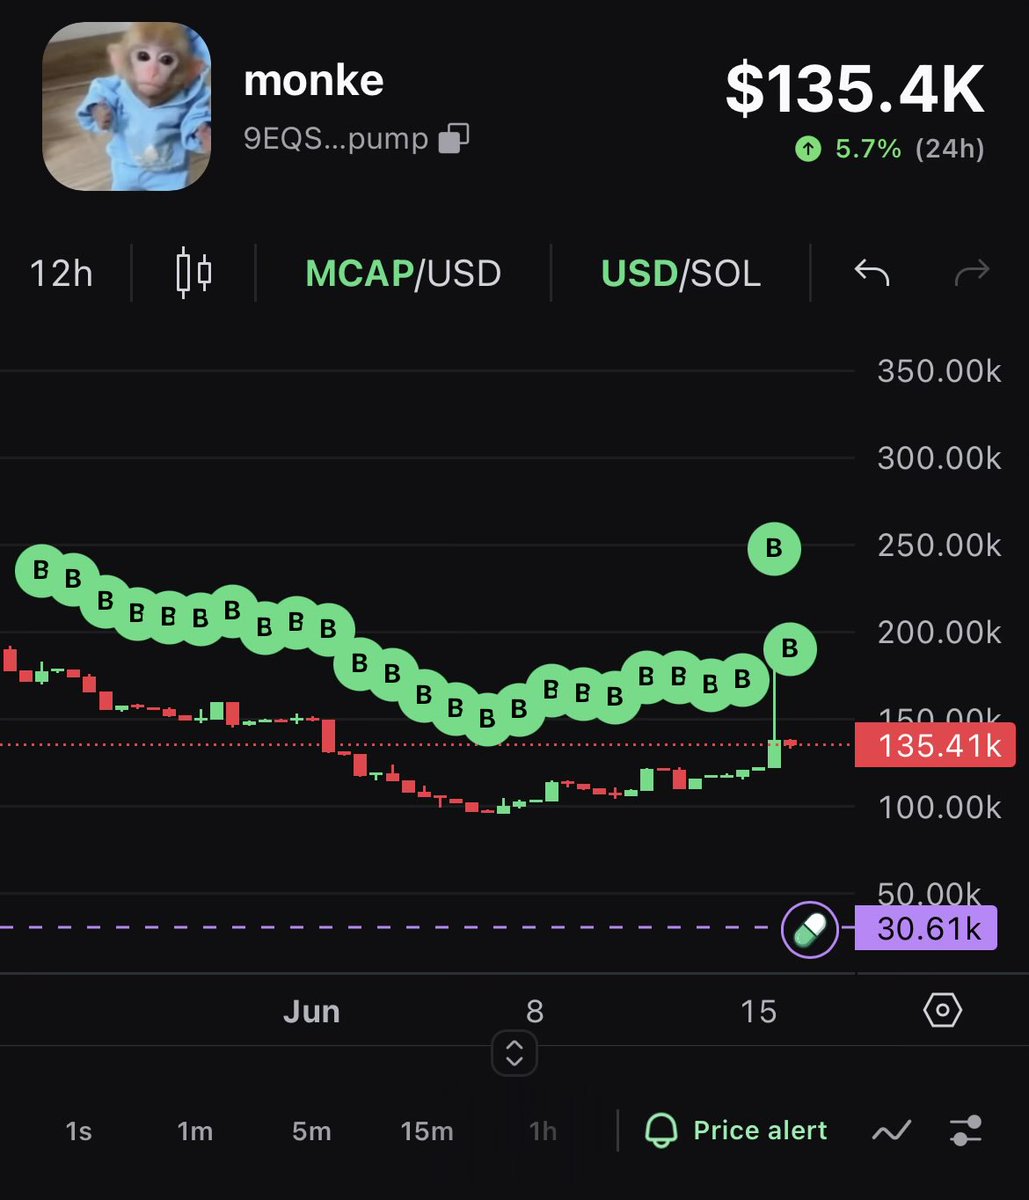Tap the 100.00k axis label
The height and width of the screenshot is (1200, 1029).
tap(939, 806)
